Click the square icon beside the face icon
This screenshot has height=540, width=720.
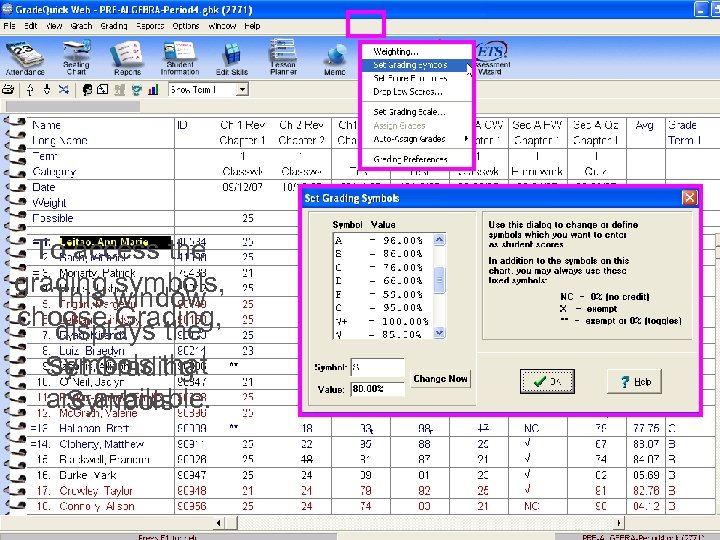(103, 90)
